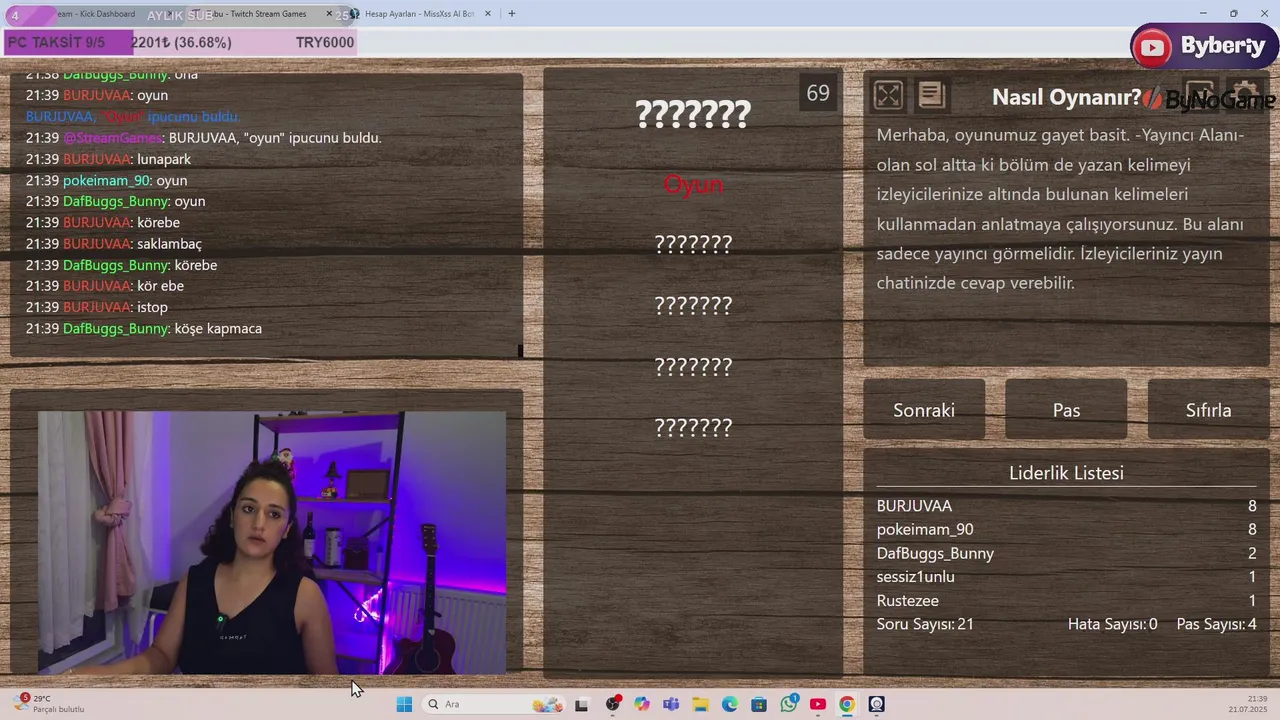
Task: Close the Hesap Ayarları tab
Action: point(488,13)
